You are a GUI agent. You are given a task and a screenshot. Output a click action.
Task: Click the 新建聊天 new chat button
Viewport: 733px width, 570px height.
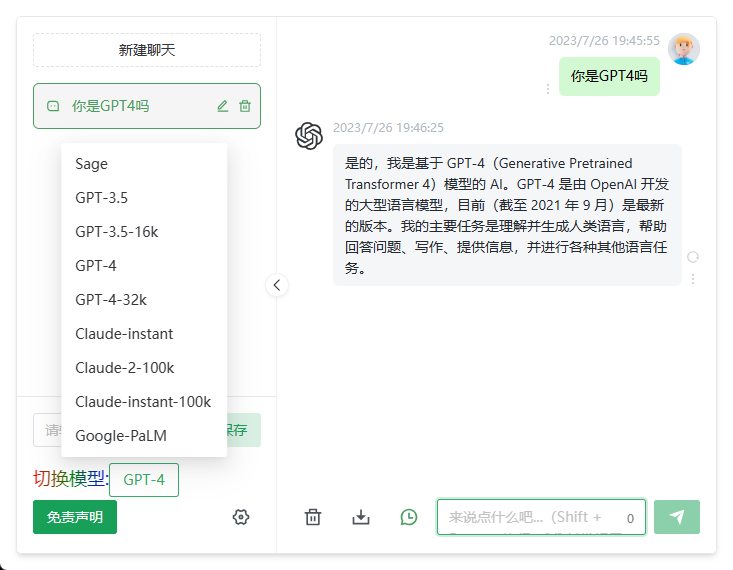147,50
